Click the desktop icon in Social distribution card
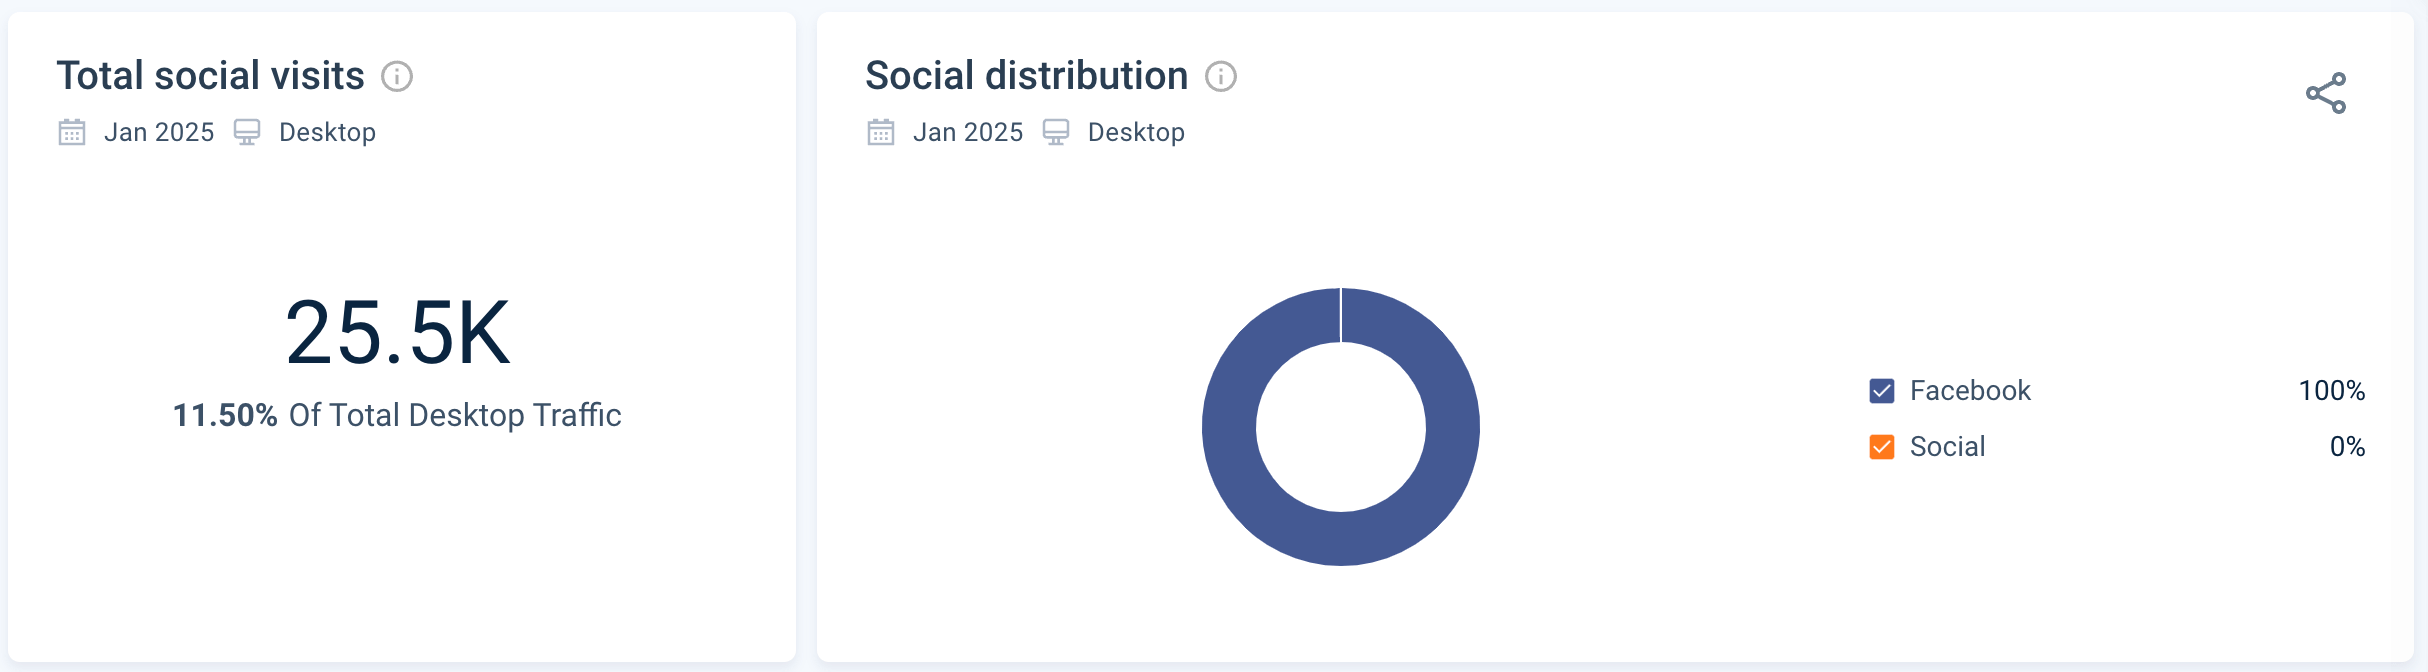The height and width of the screenshot is (672, 2428). pos(1057,131)
